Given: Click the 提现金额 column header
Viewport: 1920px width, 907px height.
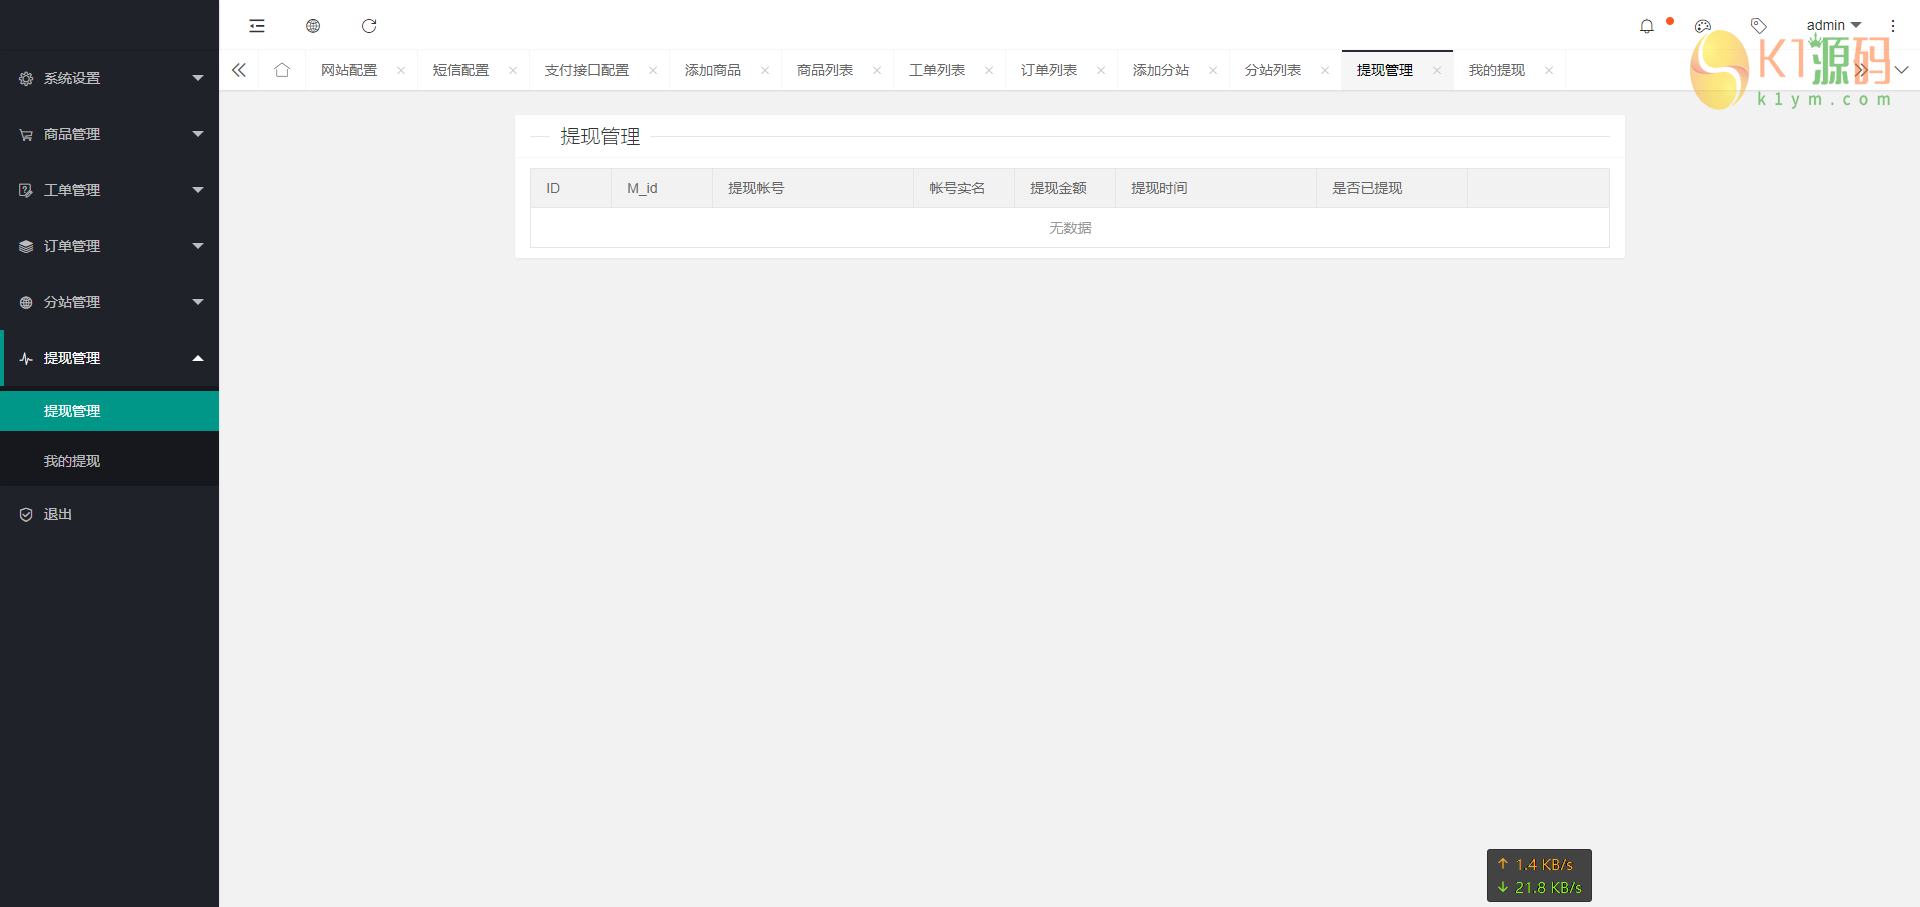Looking at the screenshot, I should [1065, 188].
